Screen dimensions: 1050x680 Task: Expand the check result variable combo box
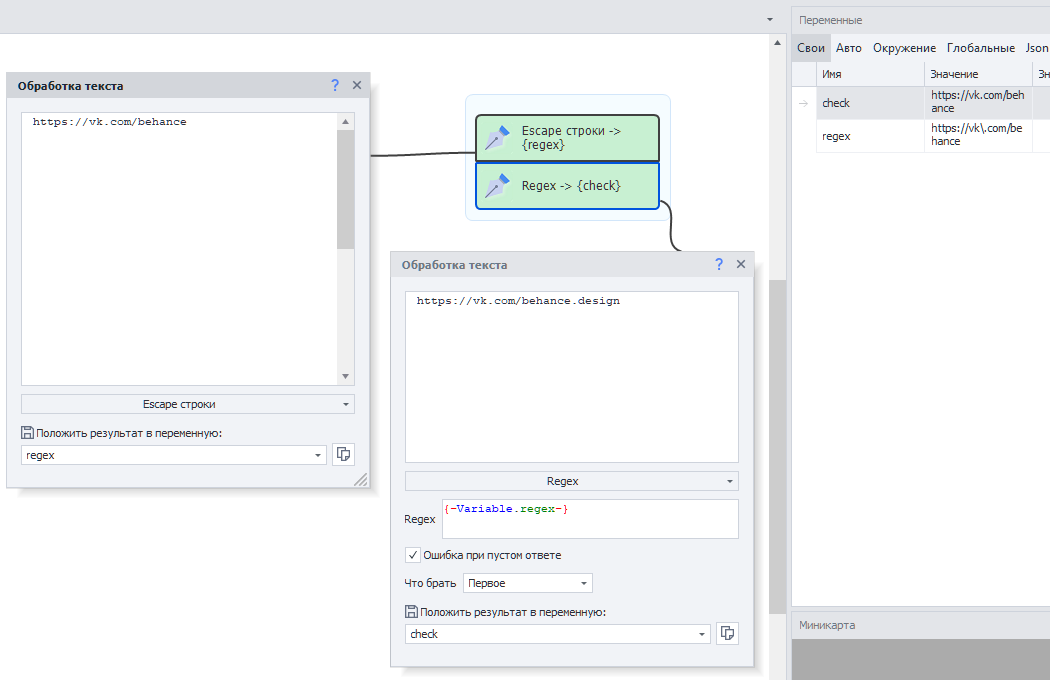702,634
